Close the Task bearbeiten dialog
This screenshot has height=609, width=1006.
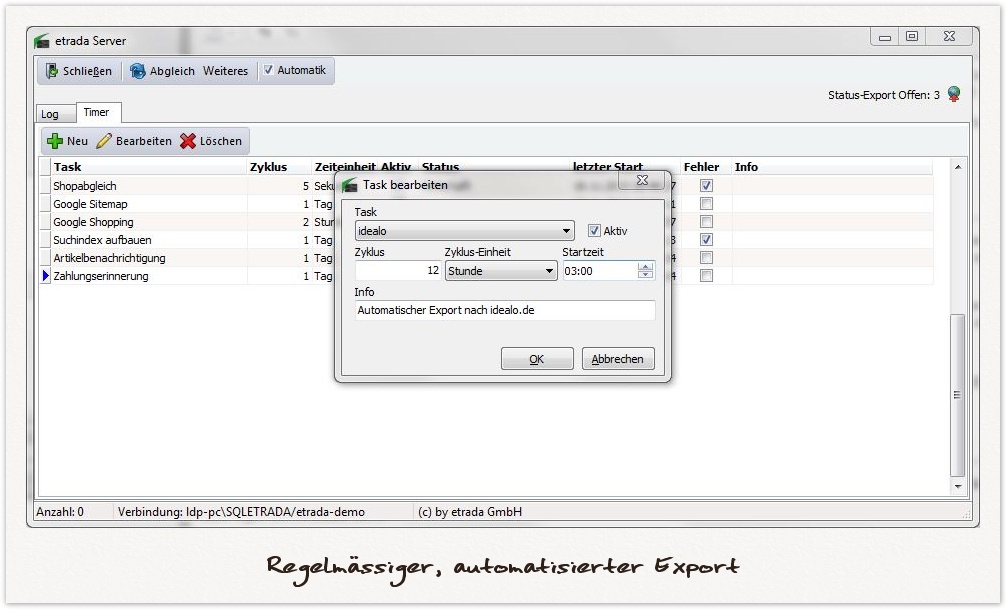click(642, 181)
